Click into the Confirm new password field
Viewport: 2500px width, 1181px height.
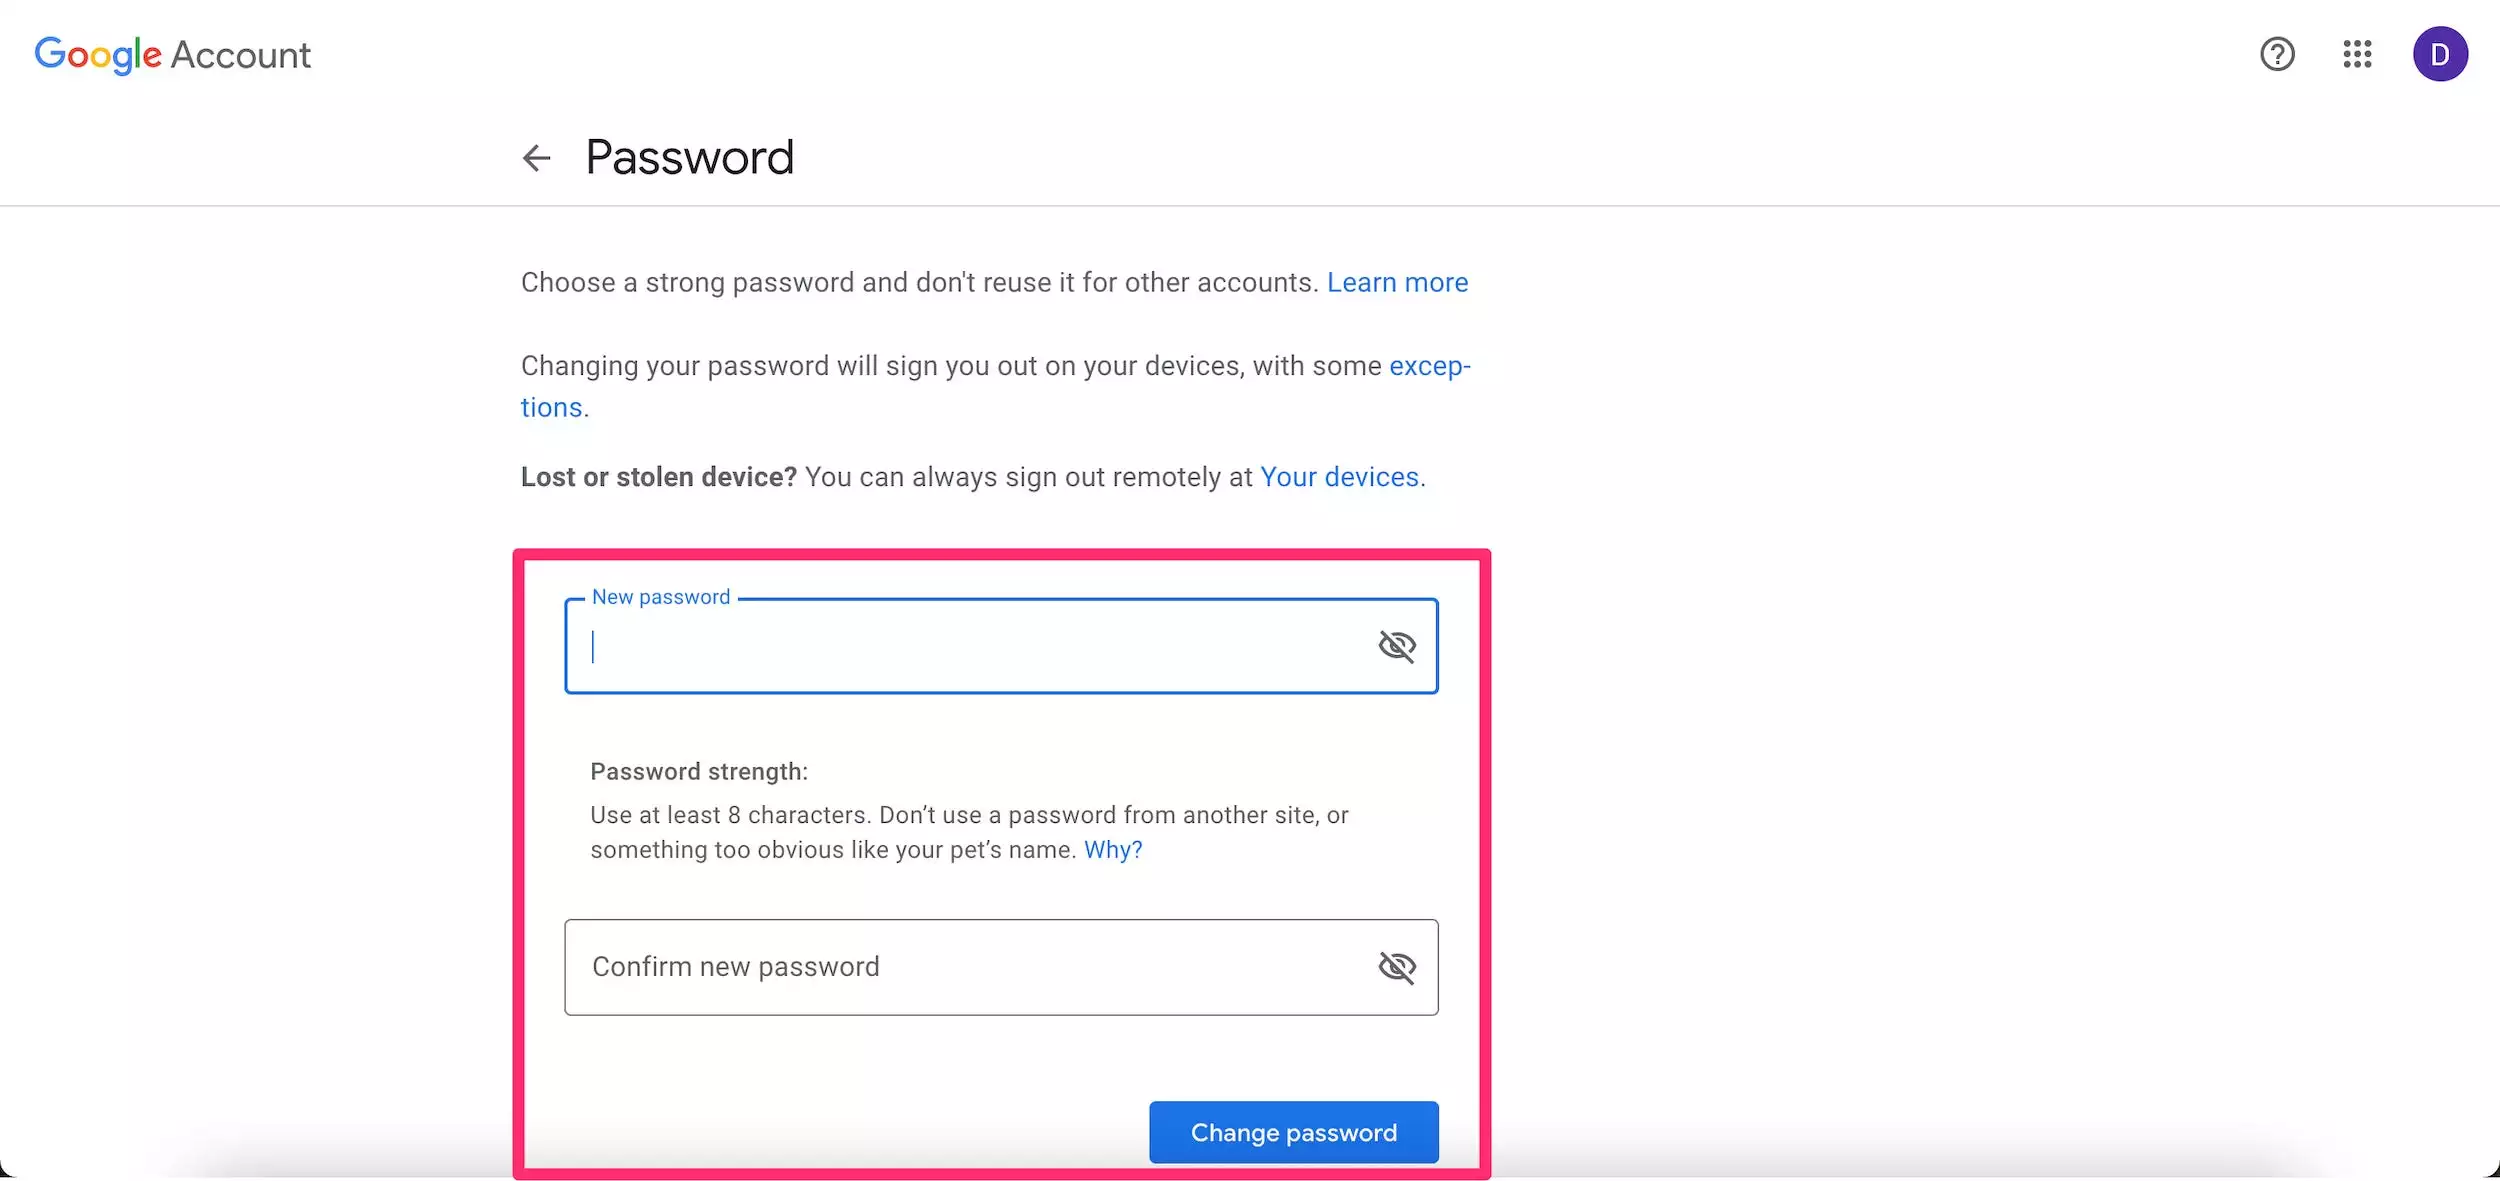tap(970, 967)
